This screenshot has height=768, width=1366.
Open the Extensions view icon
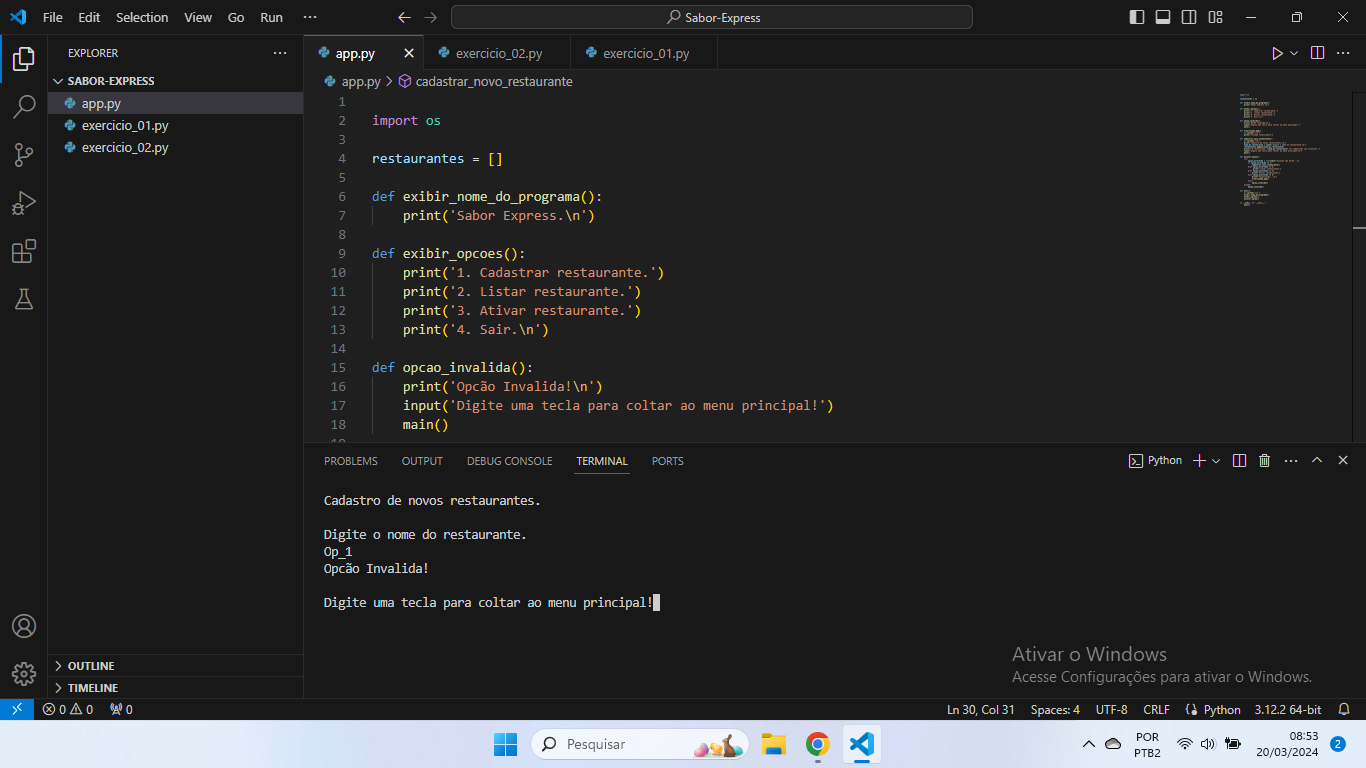[24, 251]
